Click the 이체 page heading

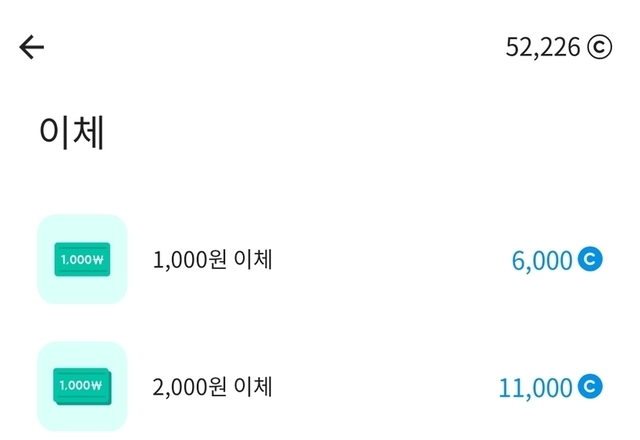(71, 133)
